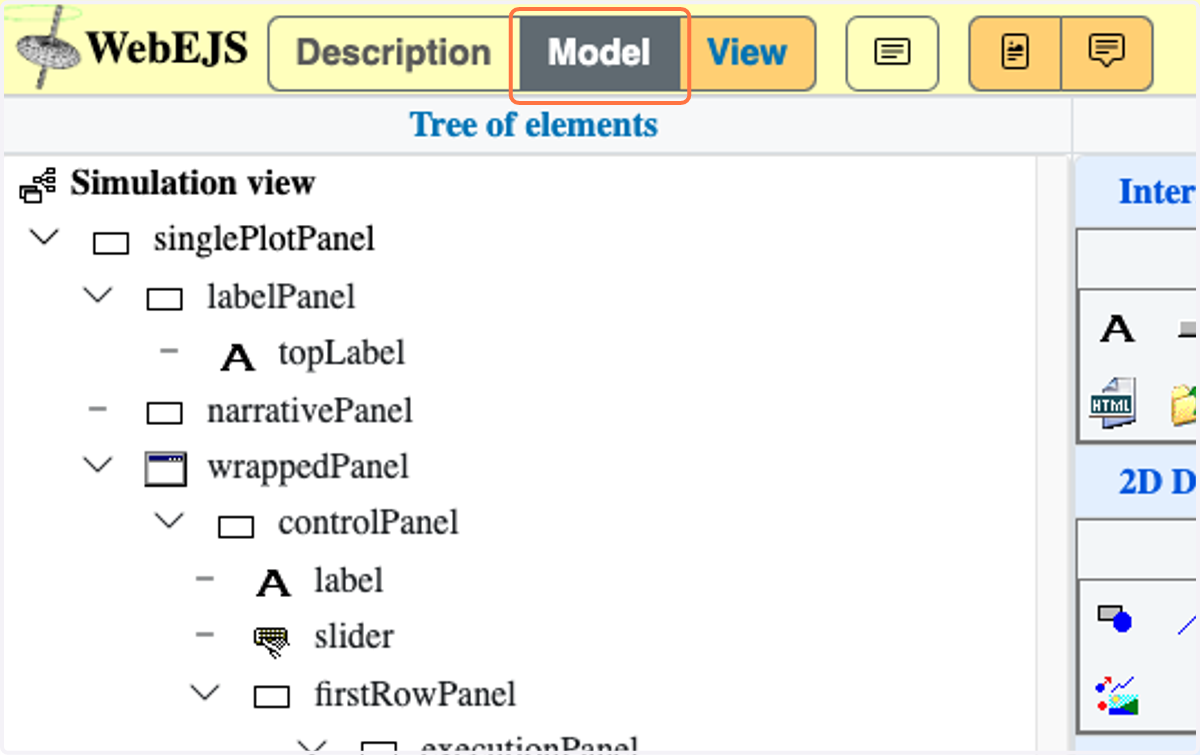
Task: Select the Label element in Interface palette
Action: (x=1117, y=328)
